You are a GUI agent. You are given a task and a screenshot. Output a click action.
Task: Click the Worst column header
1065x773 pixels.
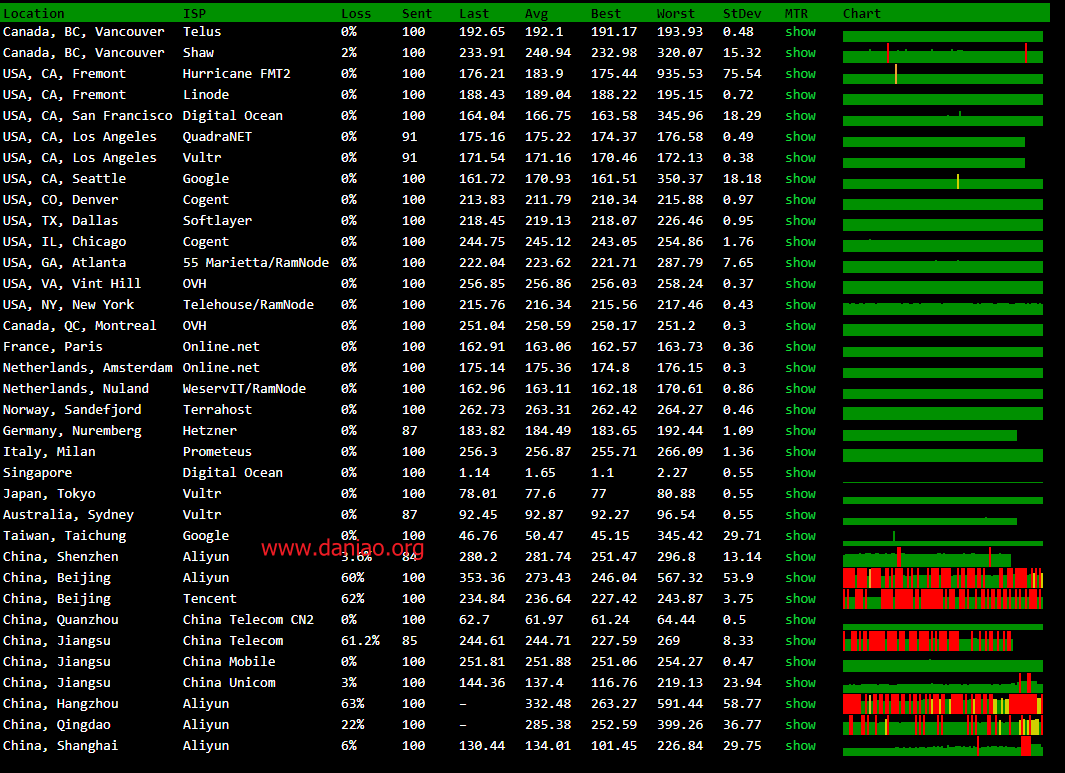pyautogui.click(x=676, y=14)
